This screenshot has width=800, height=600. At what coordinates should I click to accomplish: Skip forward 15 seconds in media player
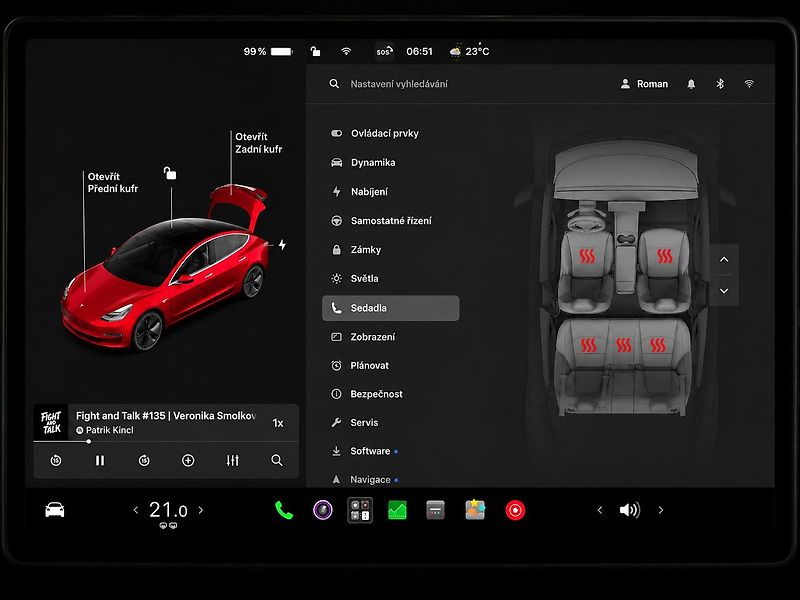point(144,460)
